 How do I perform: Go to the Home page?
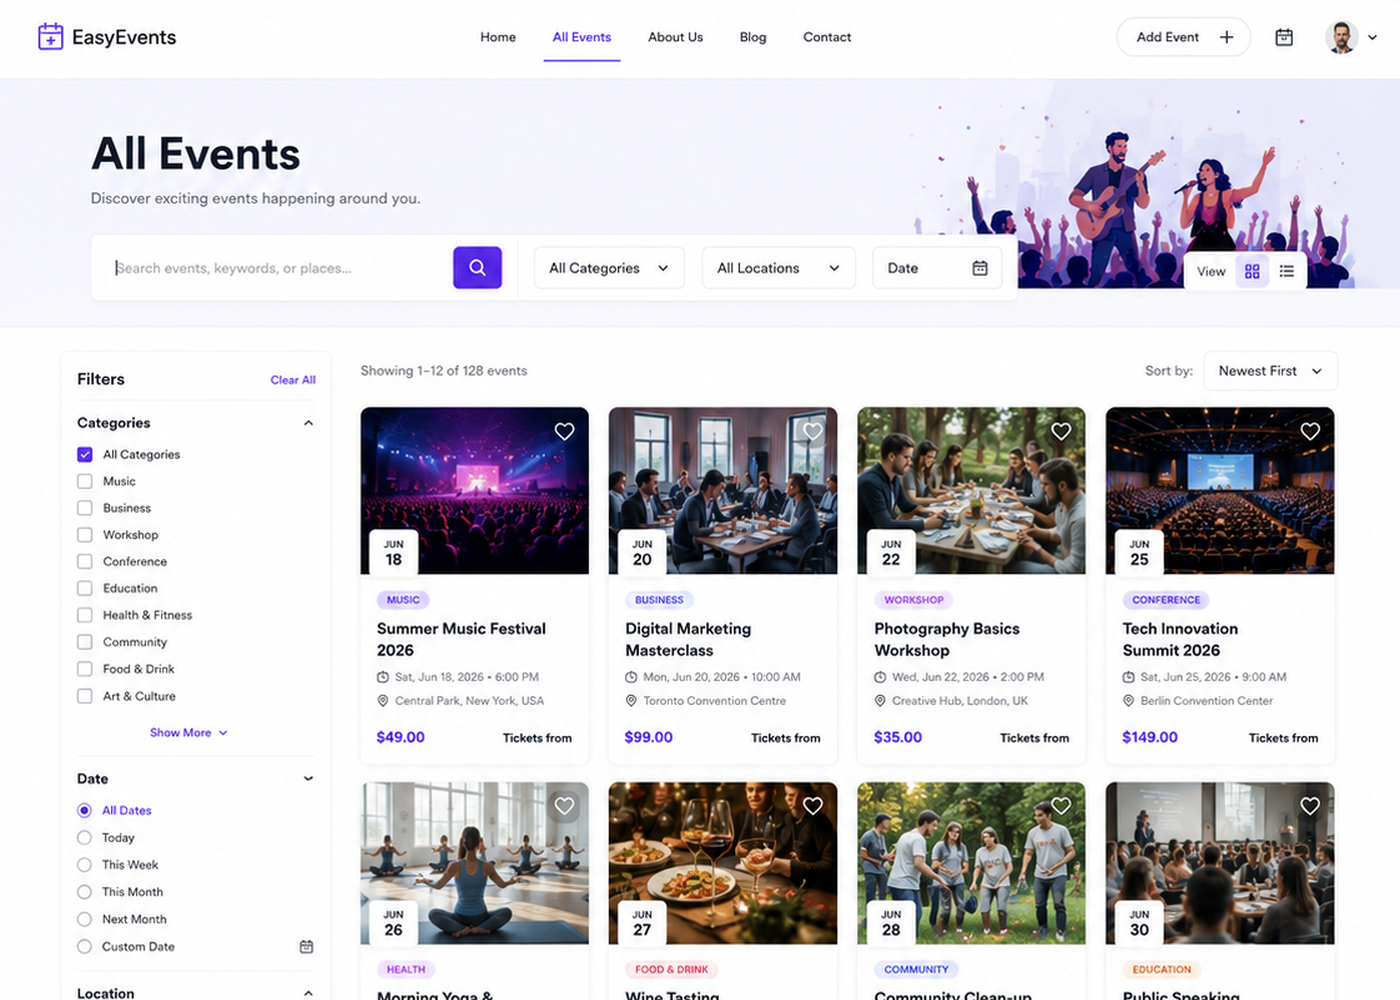coord(498,37)
